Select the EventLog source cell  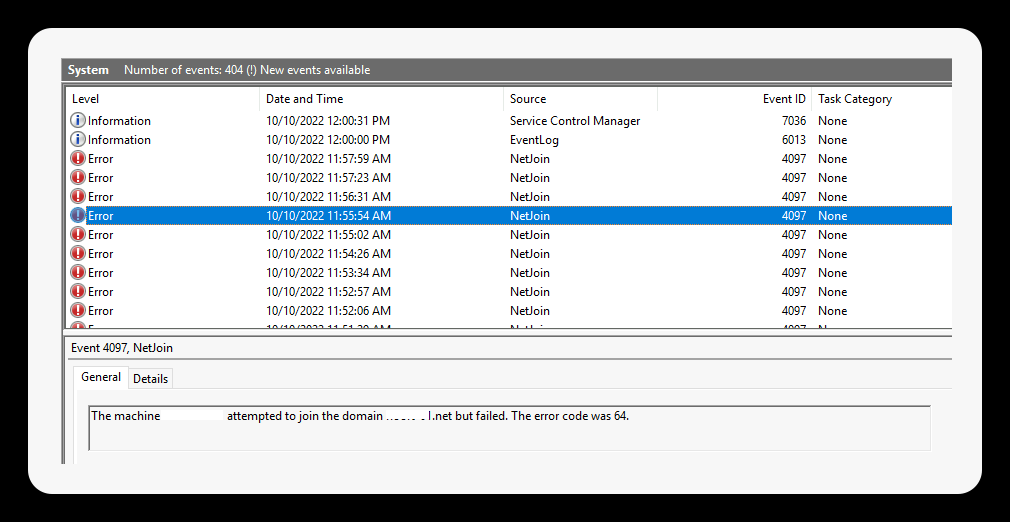coord(534,139)
